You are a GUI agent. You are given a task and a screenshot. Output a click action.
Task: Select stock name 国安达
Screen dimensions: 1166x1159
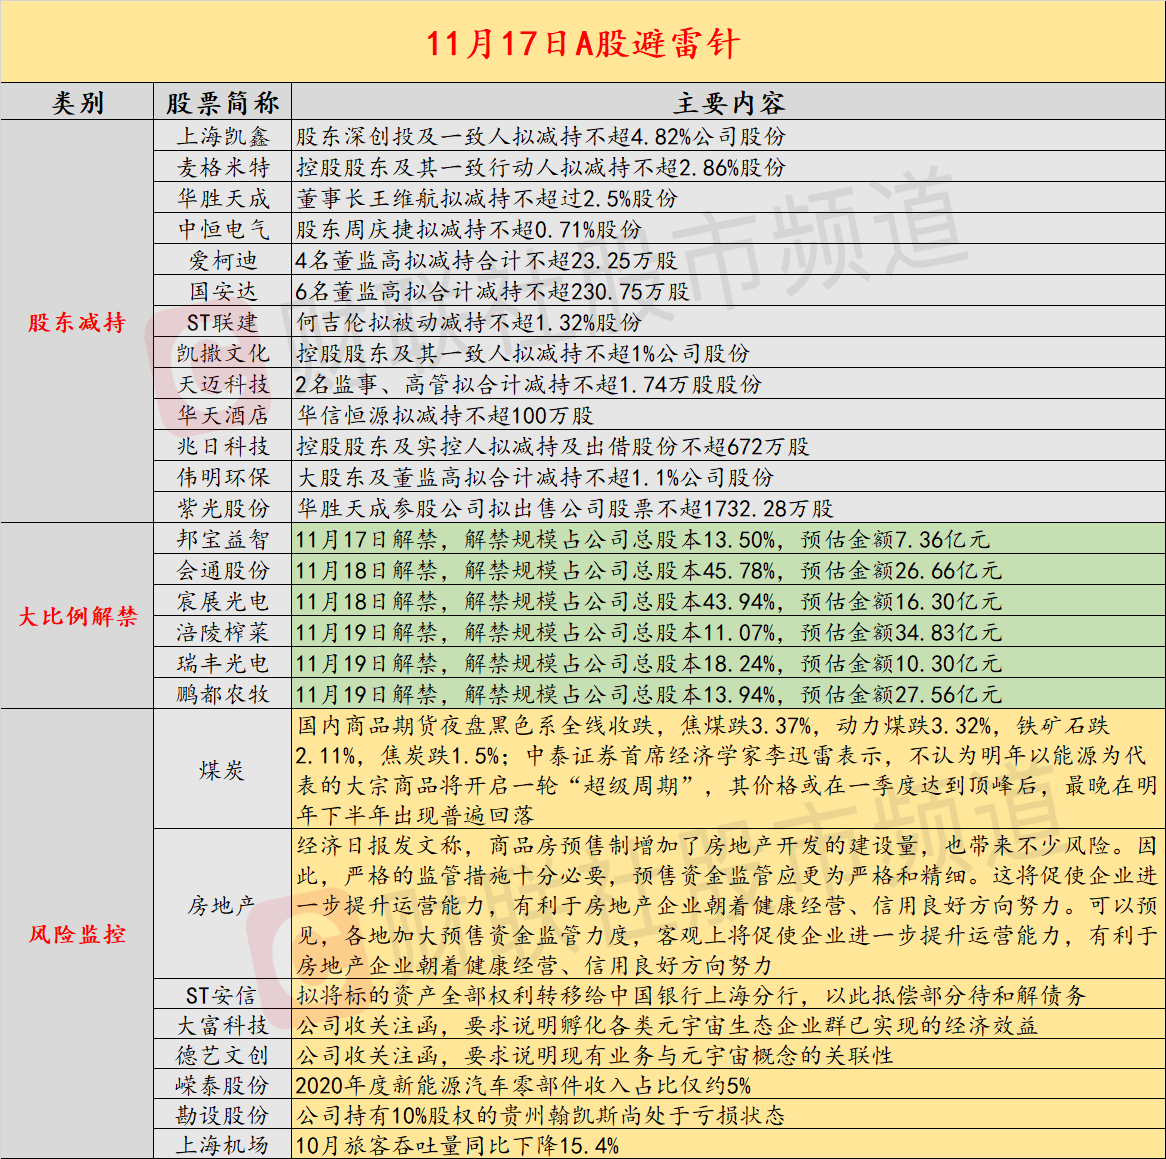pyautogui.click(x=222, y=291)
